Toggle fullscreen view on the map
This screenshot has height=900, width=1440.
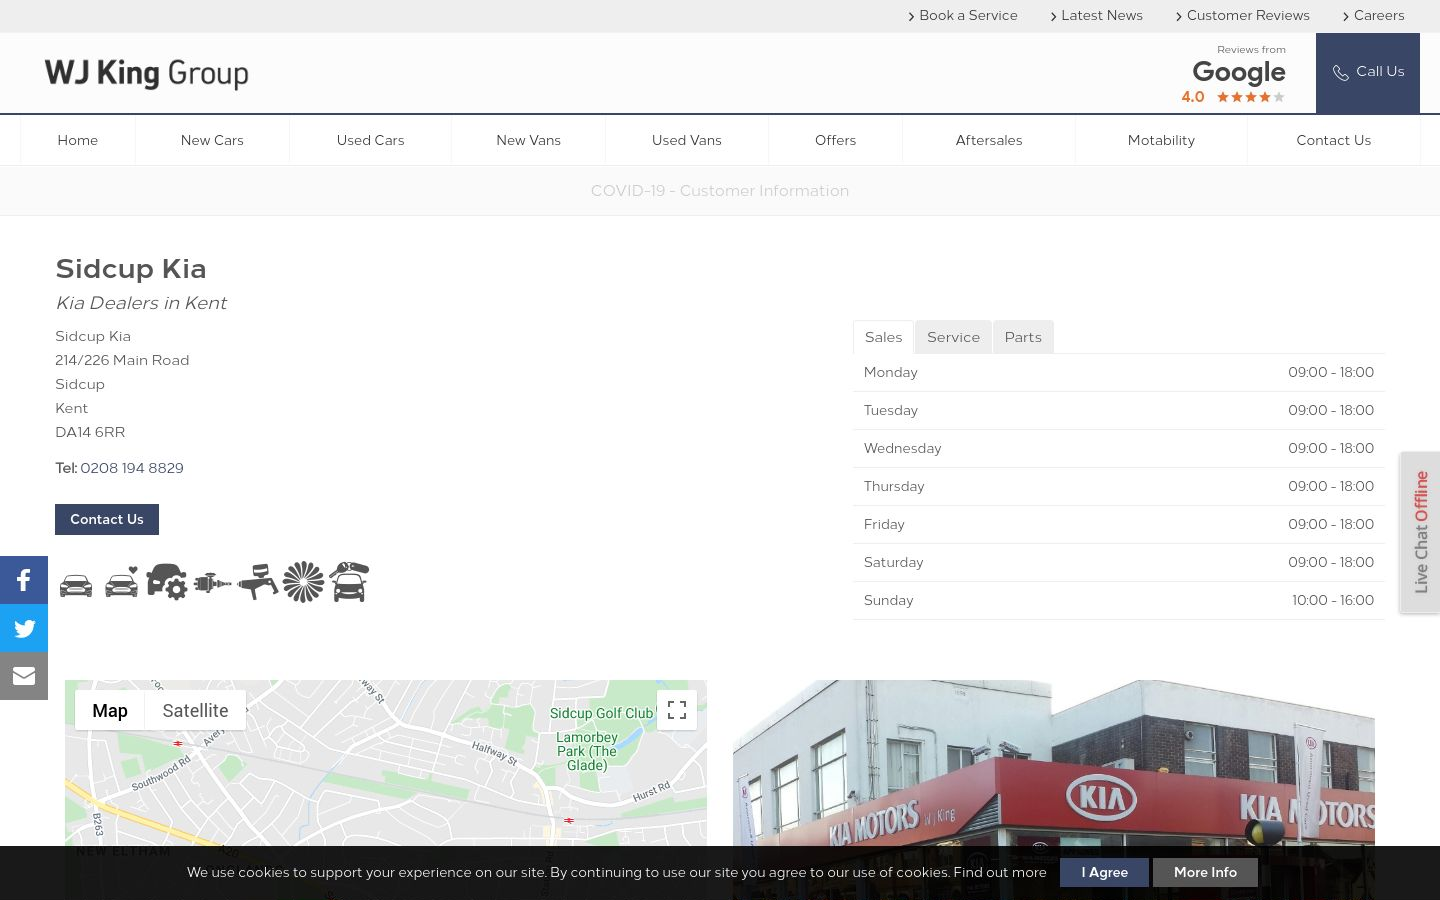677,710
